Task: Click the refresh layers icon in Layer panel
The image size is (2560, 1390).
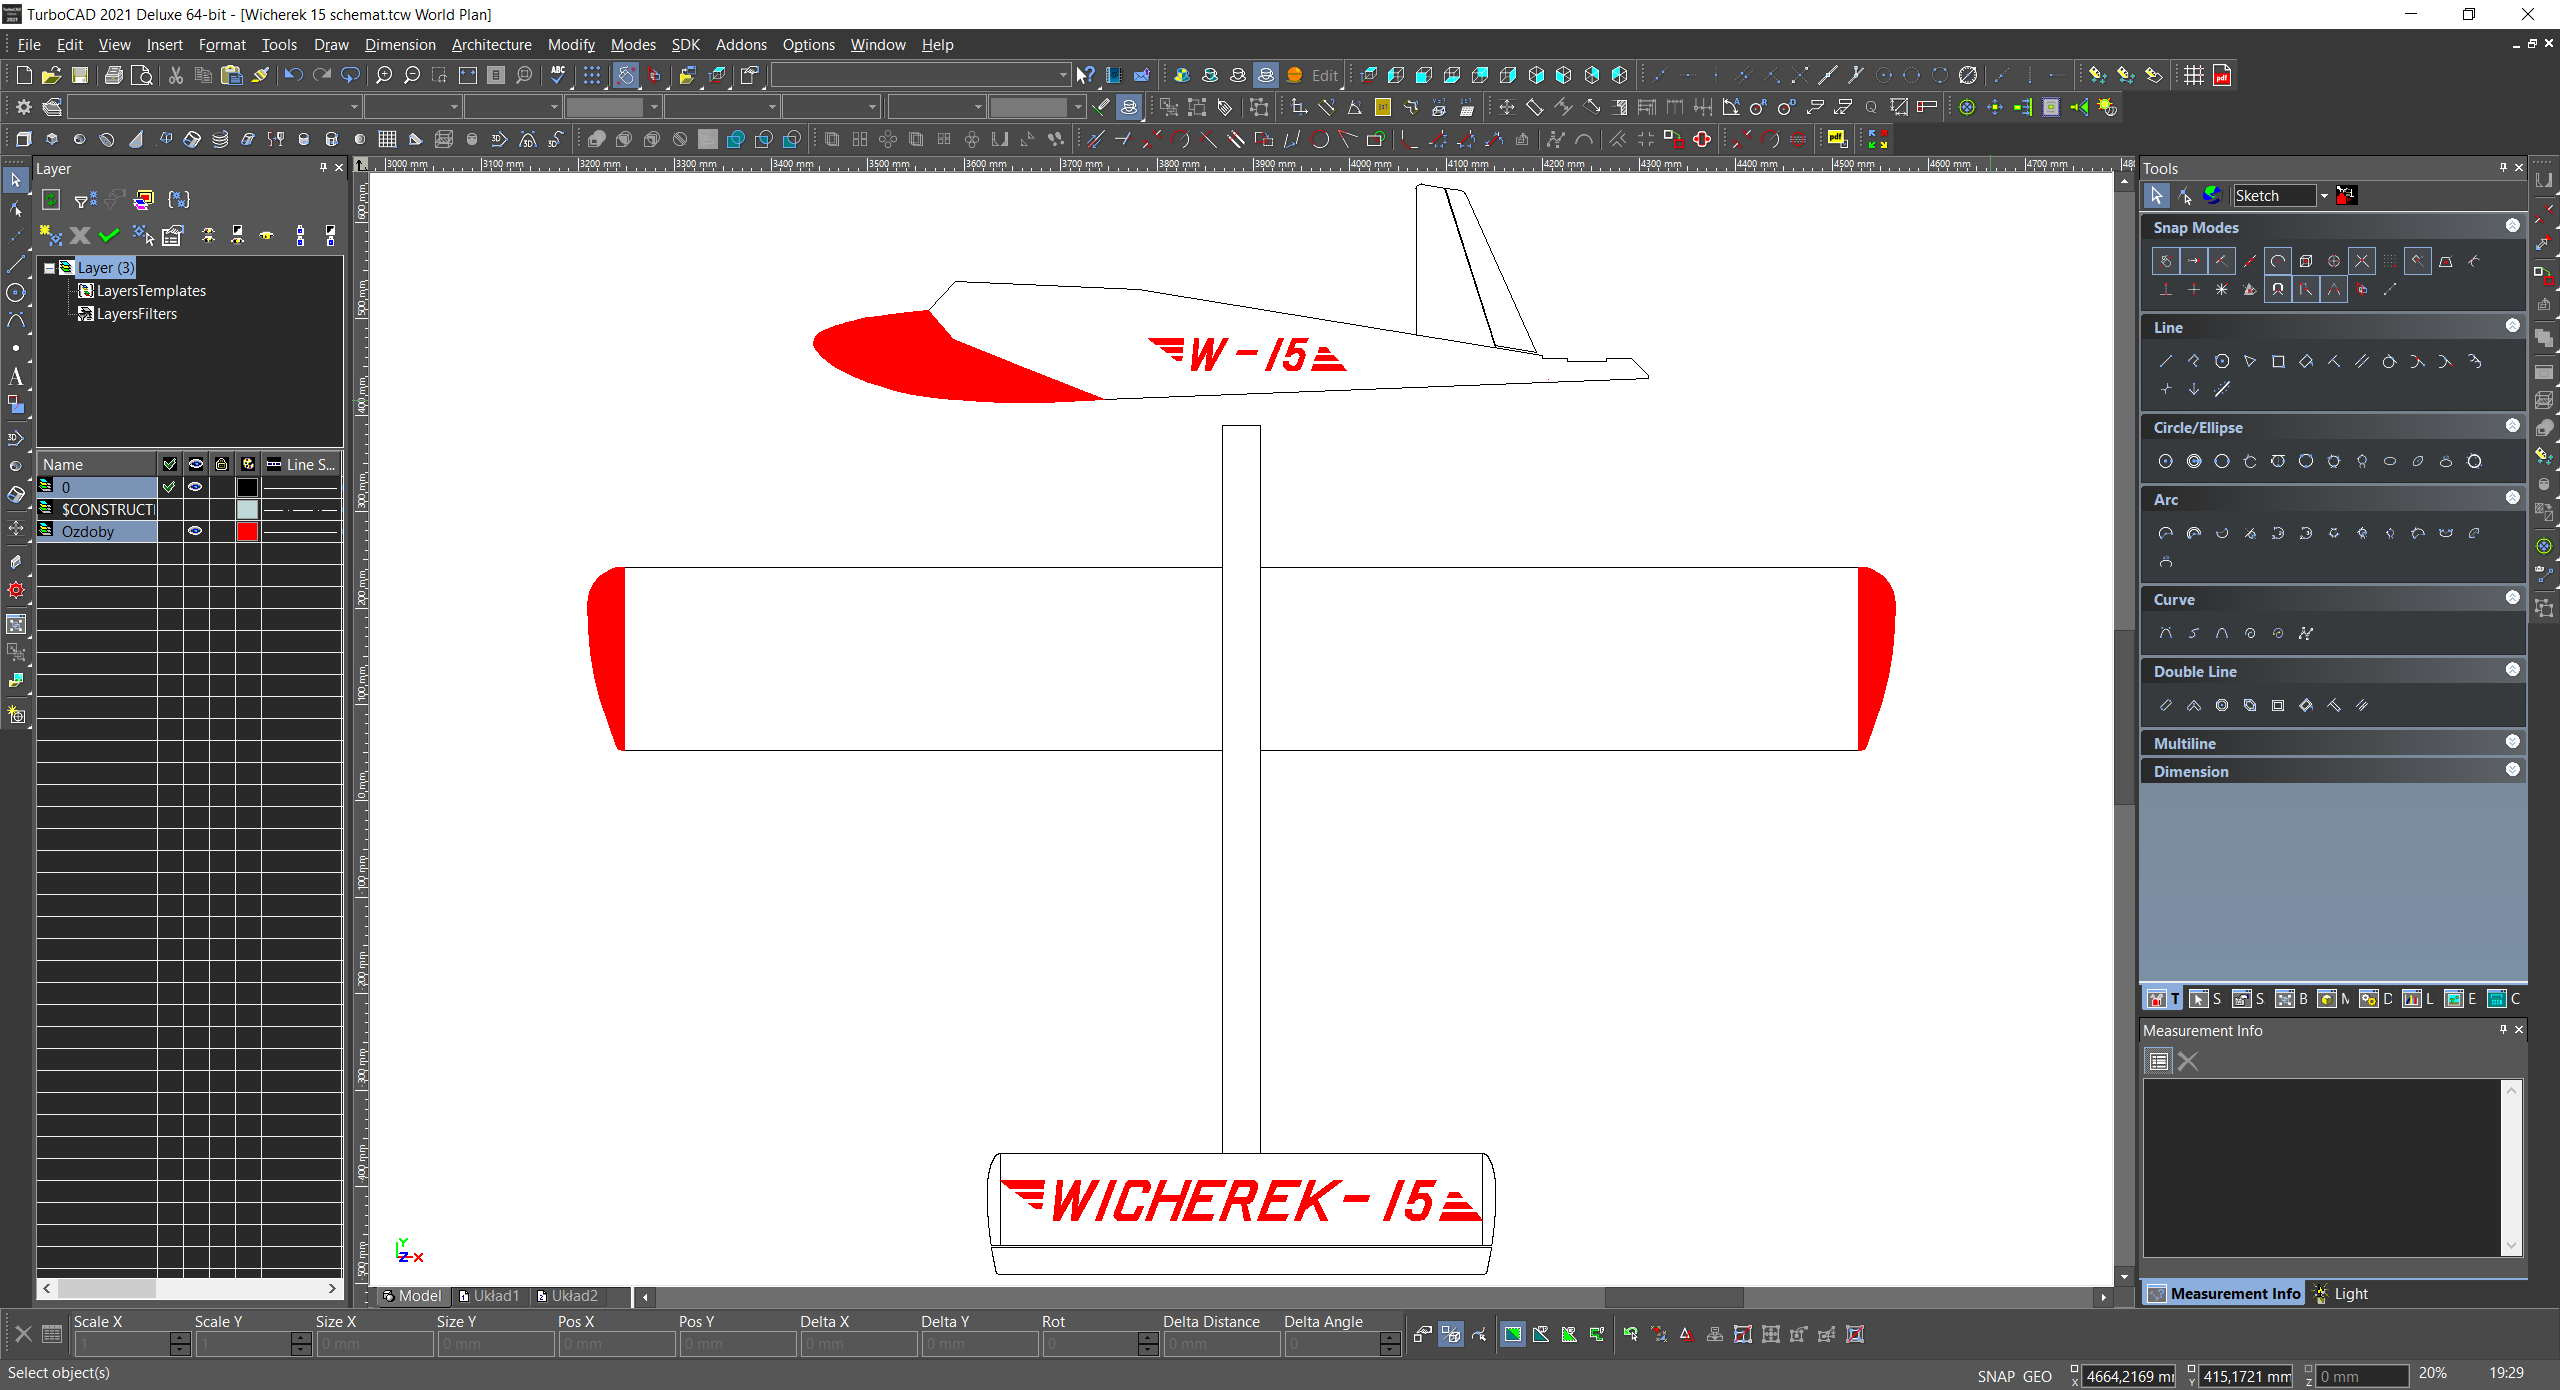Action: pyautogui.click(x=52, y=200)
